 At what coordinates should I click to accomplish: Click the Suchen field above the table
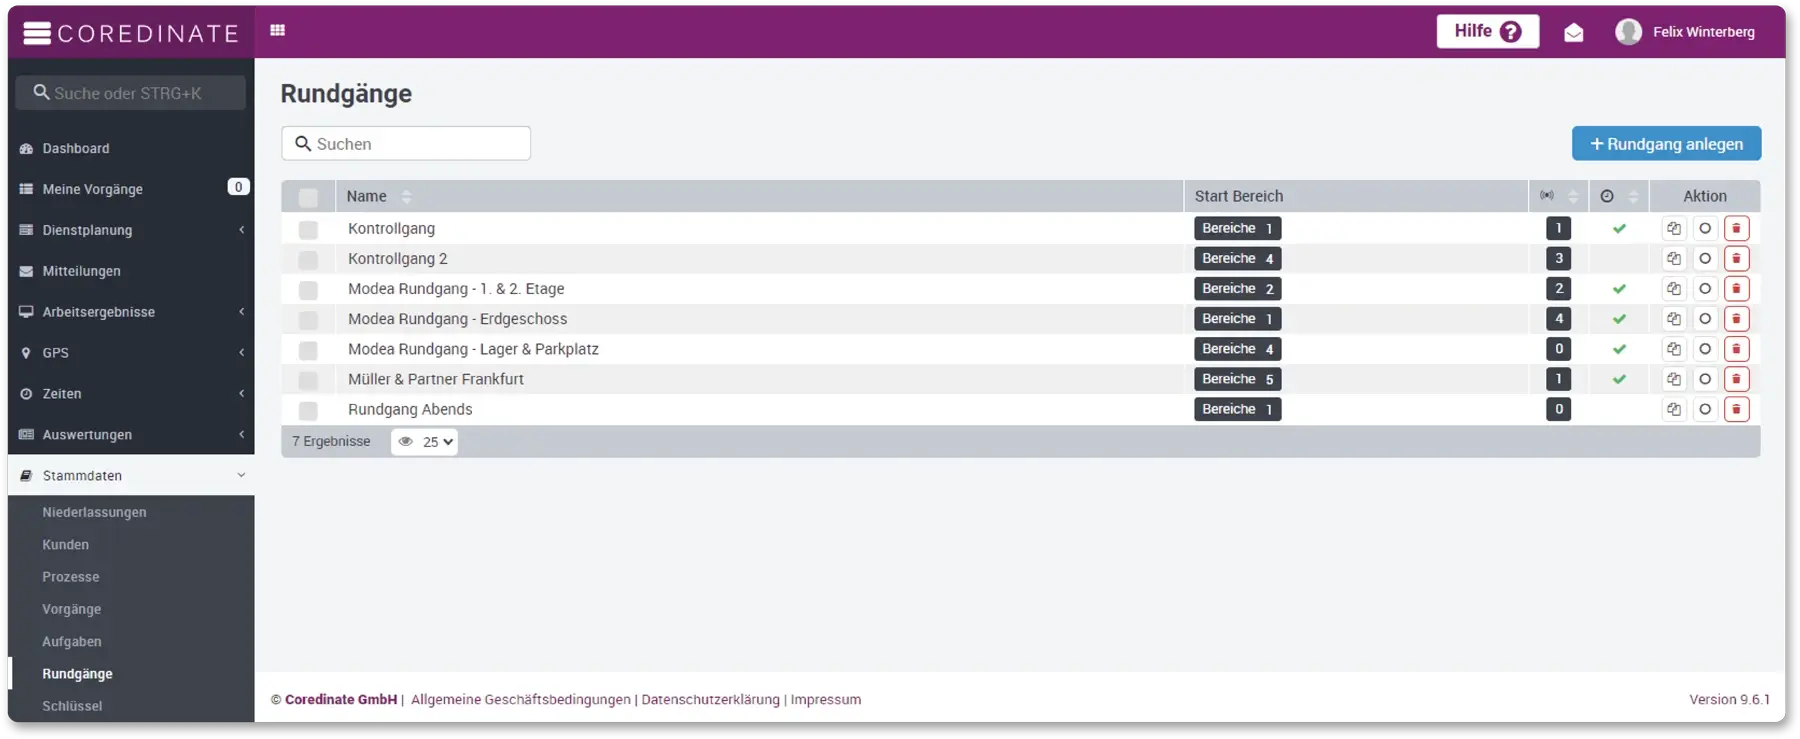406,144
